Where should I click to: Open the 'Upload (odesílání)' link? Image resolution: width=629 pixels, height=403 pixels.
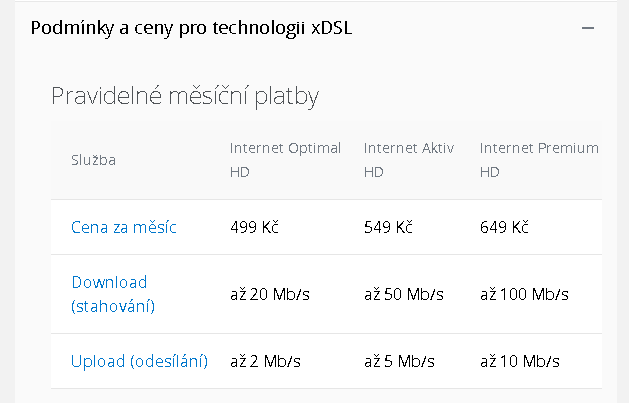pos(139,361)
